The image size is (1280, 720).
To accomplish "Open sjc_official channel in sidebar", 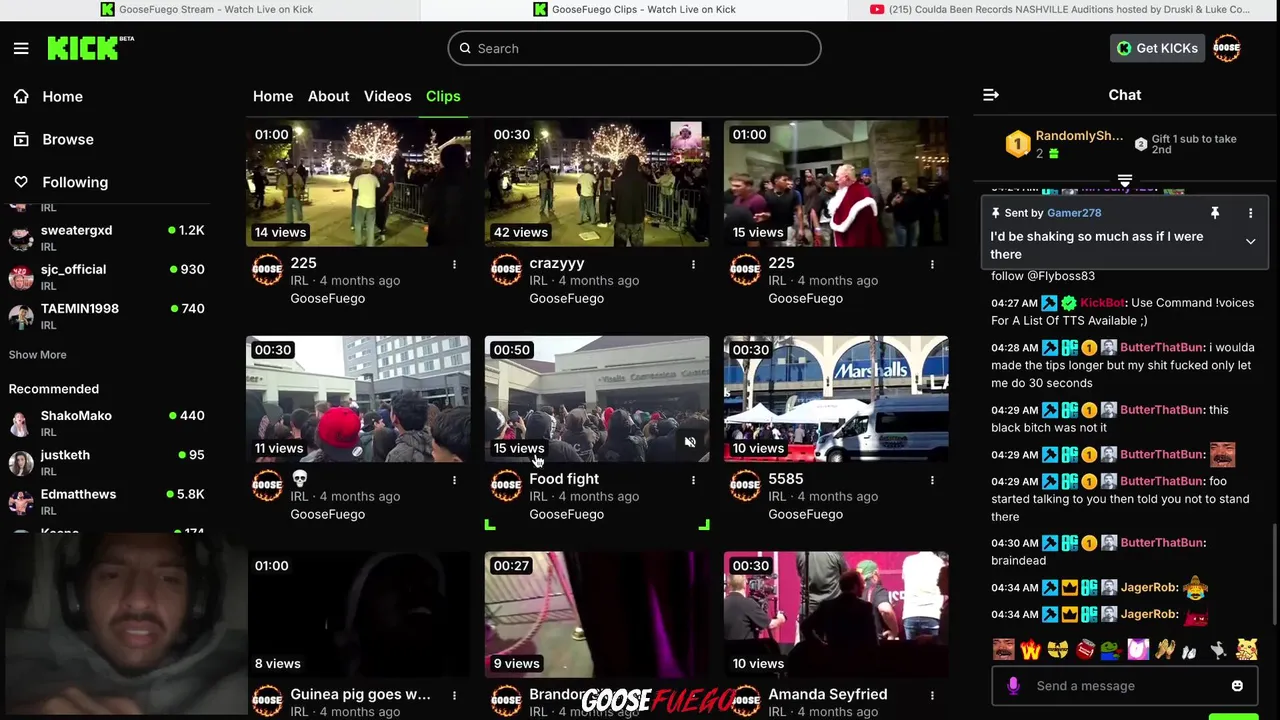I will (x=107, y=277).
